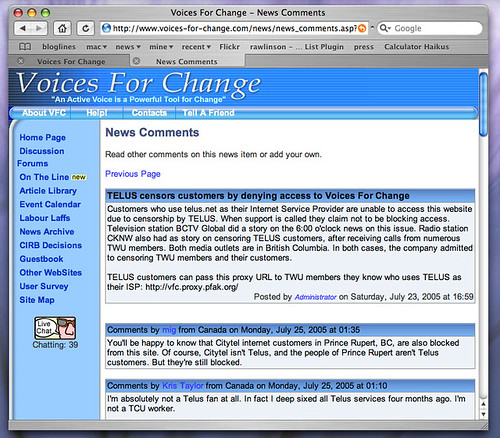Switch to the Voices For Change tab
The image size is (500, 438).
tap(71, 62)
